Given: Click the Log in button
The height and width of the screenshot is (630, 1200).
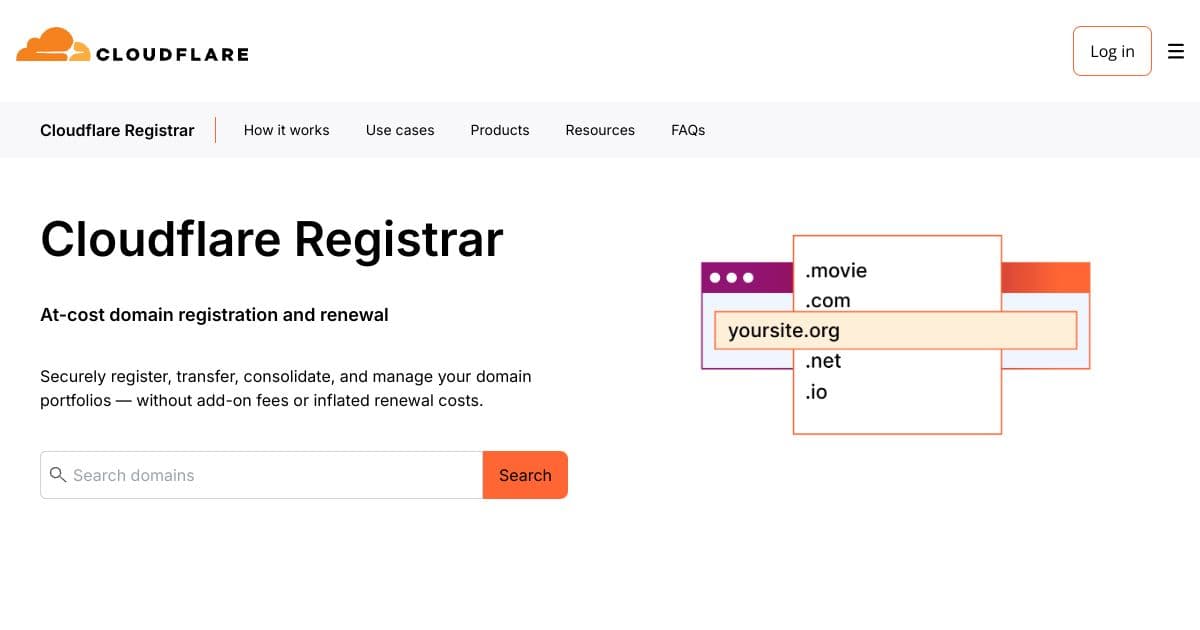Looking at the screenshot, I should [1112, 51].
